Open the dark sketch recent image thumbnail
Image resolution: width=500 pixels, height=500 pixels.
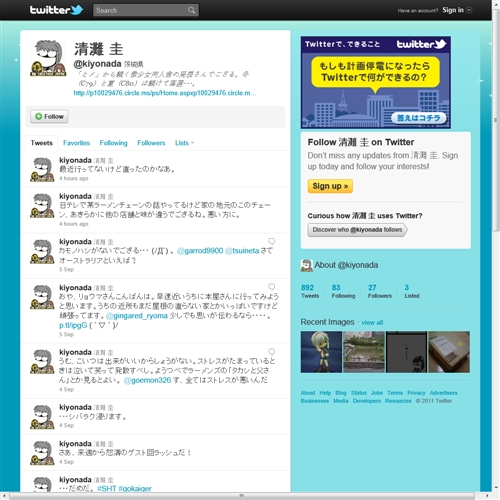[407, 352]
